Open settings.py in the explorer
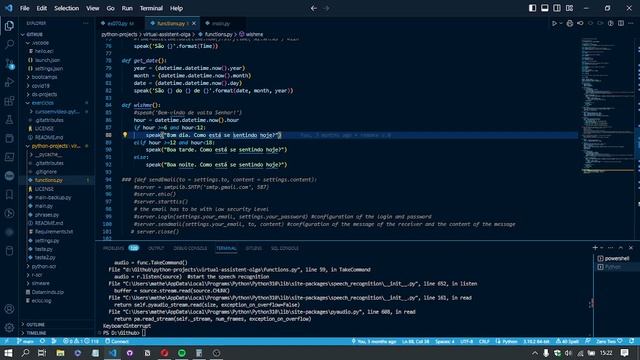 [47, 240]
